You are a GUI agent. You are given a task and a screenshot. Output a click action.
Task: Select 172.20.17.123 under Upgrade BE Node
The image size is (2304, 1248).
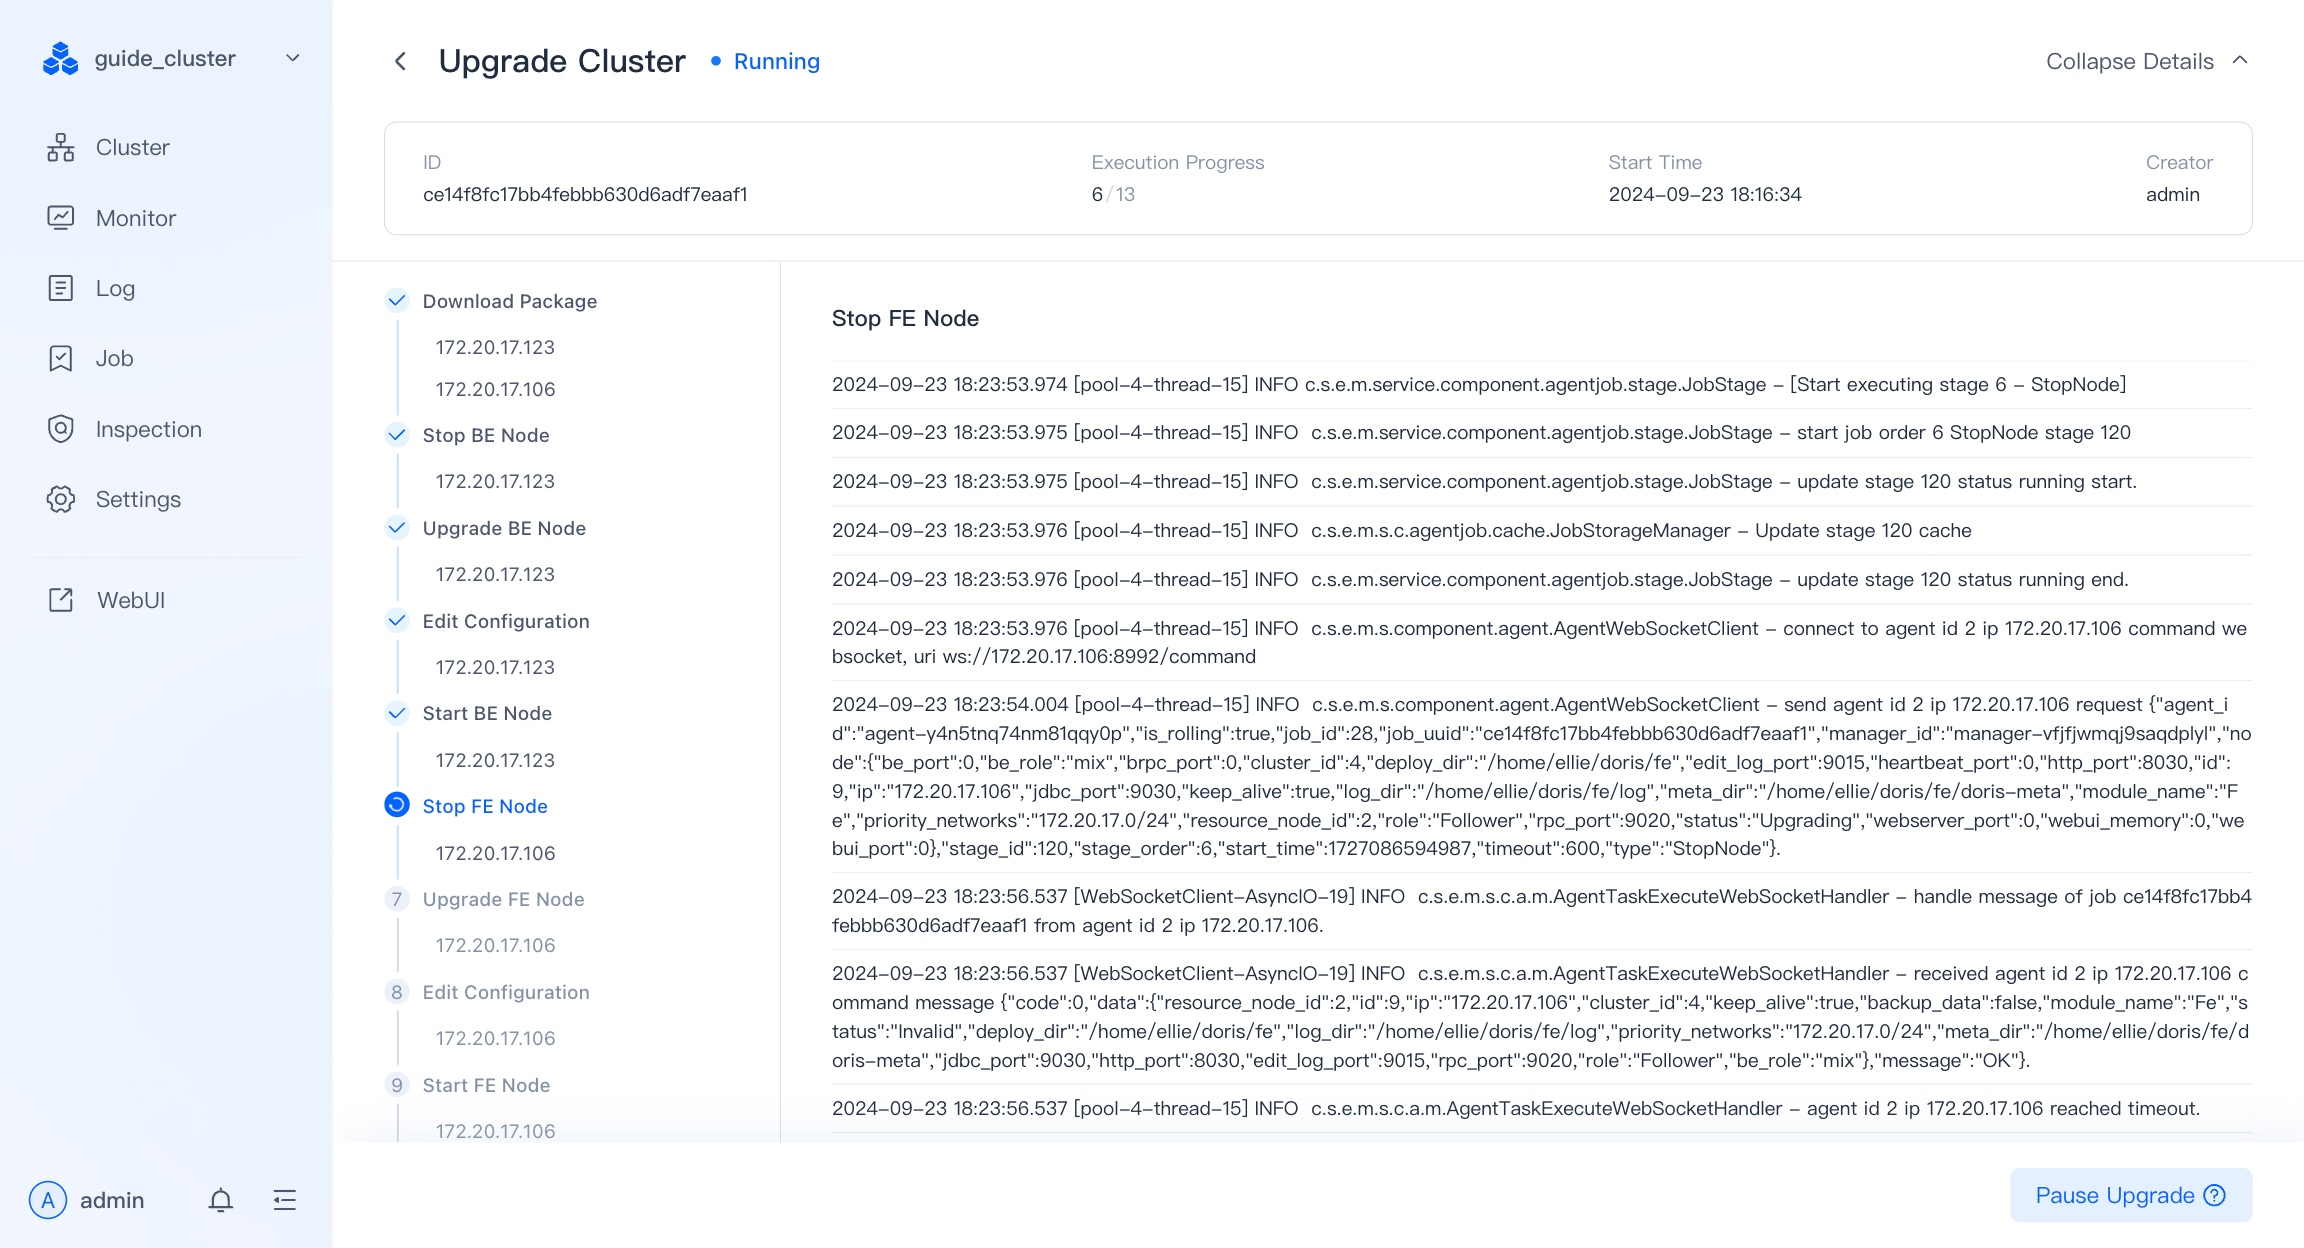click(495, 574)
